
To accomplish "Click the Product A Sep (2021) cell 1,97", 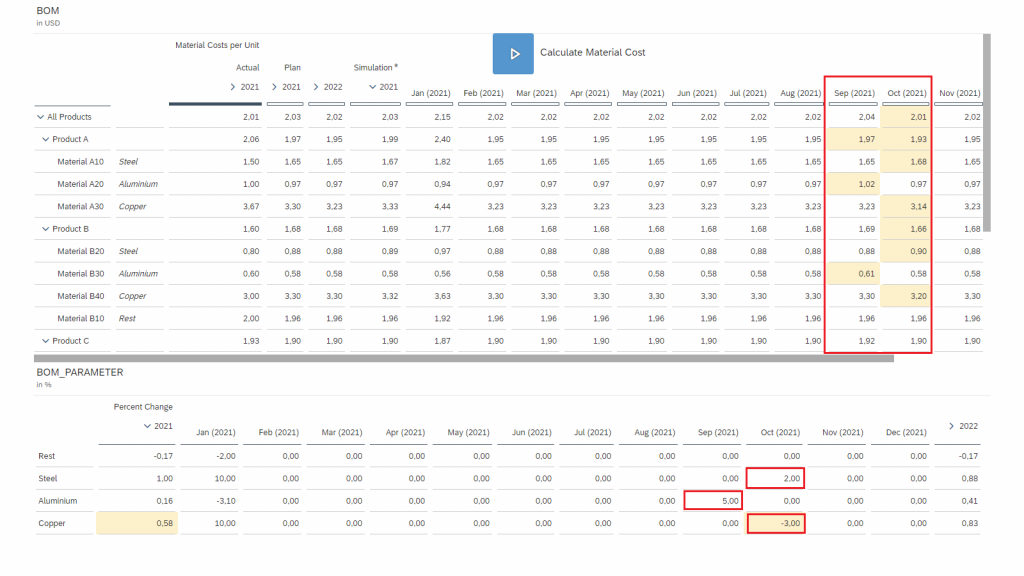I will point(853,139).
